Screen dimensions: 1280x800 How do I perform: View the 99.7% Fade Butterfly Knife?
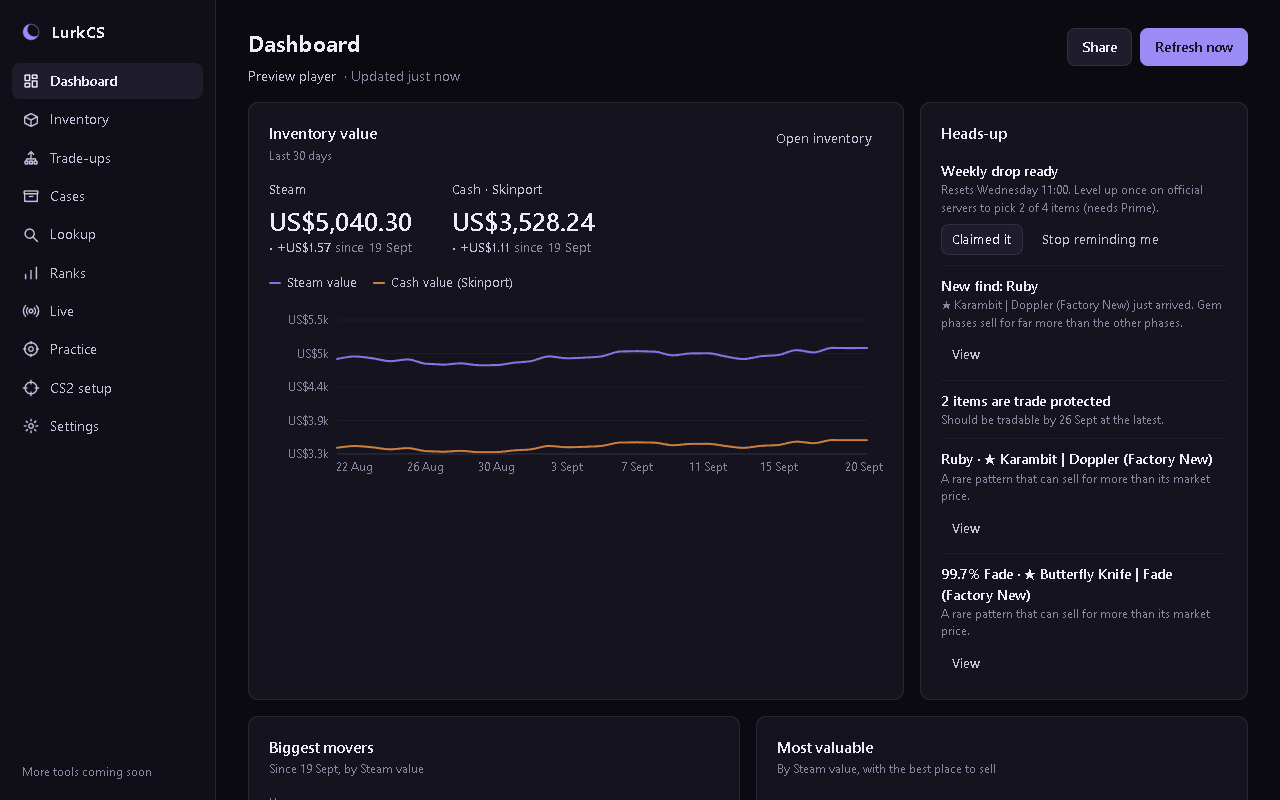(x=966, y=664)
